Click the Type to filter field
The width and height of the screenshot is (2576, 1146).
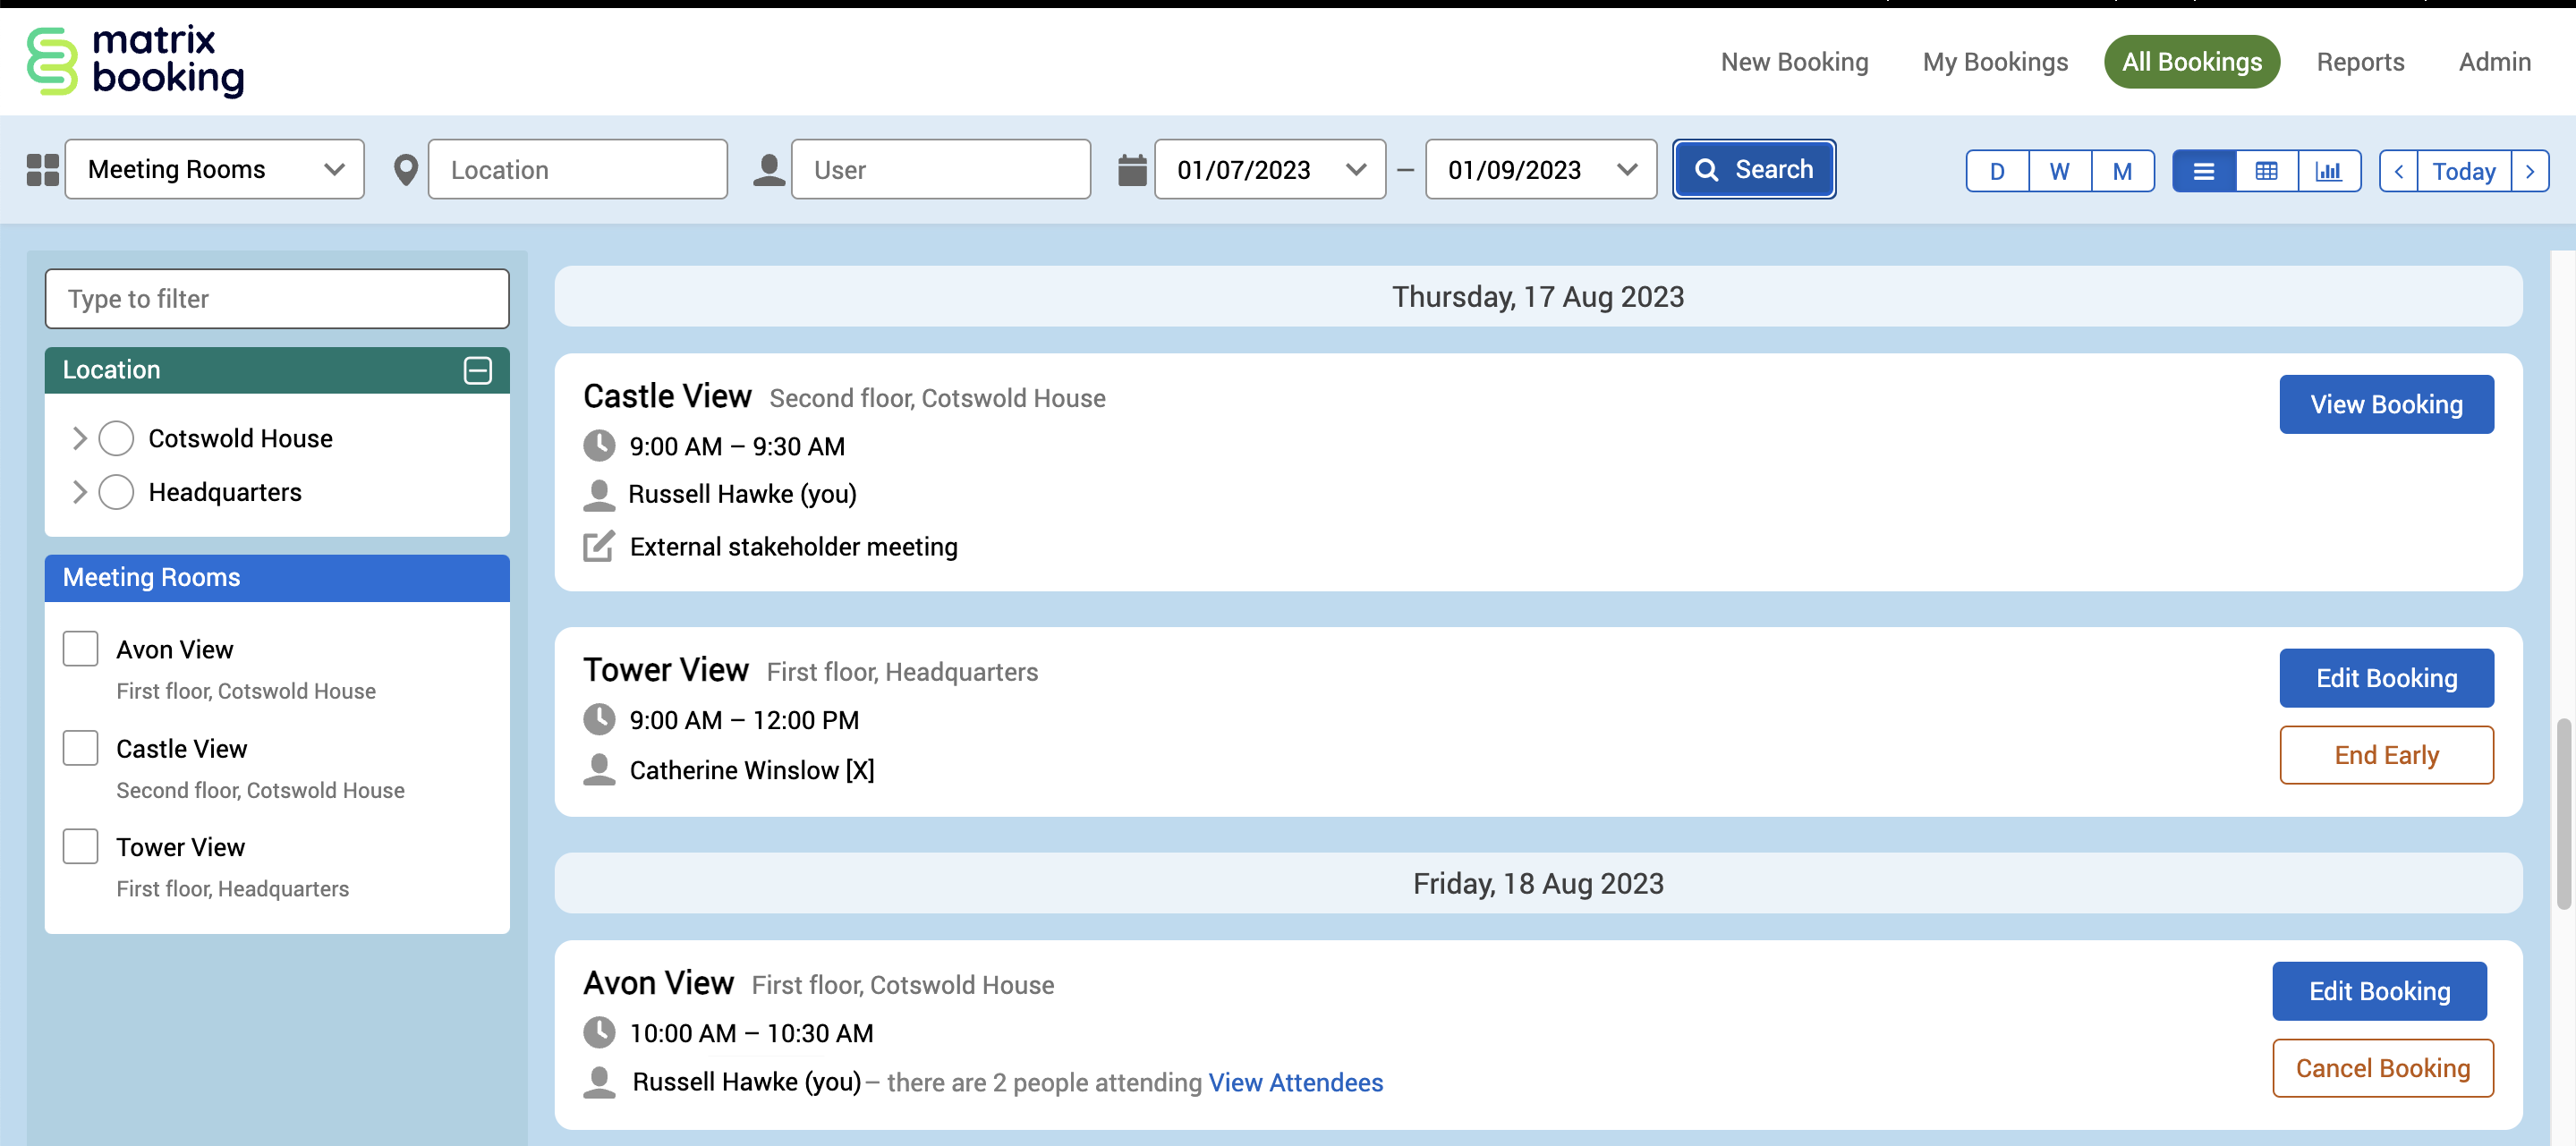click(277, 299)
